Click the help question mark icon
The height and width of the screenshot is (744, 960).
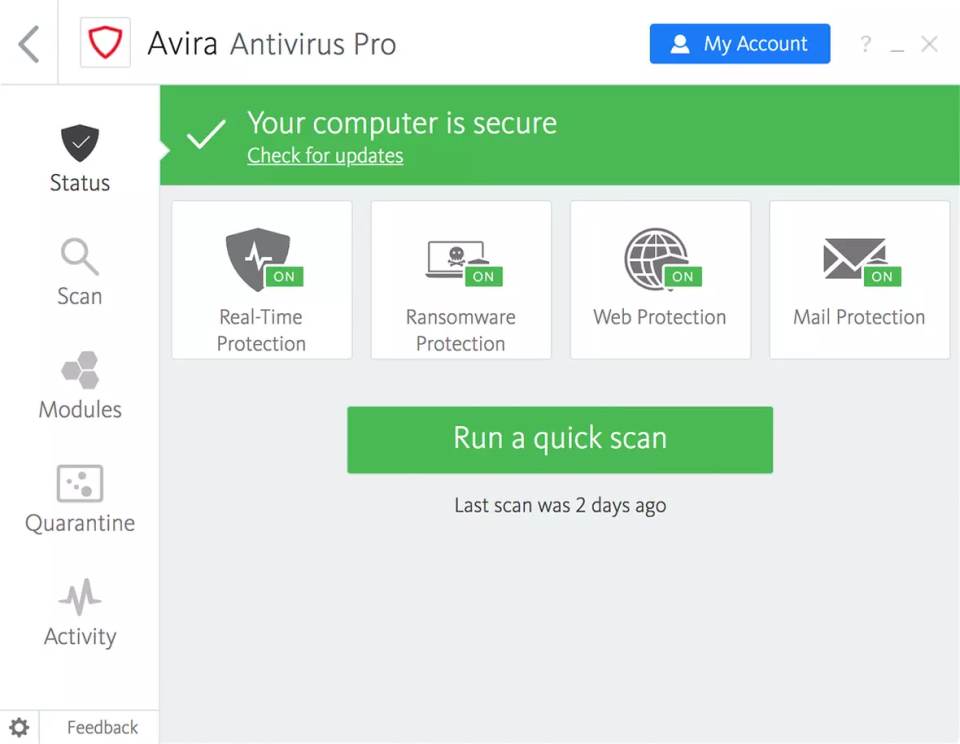tap(865, 43)
